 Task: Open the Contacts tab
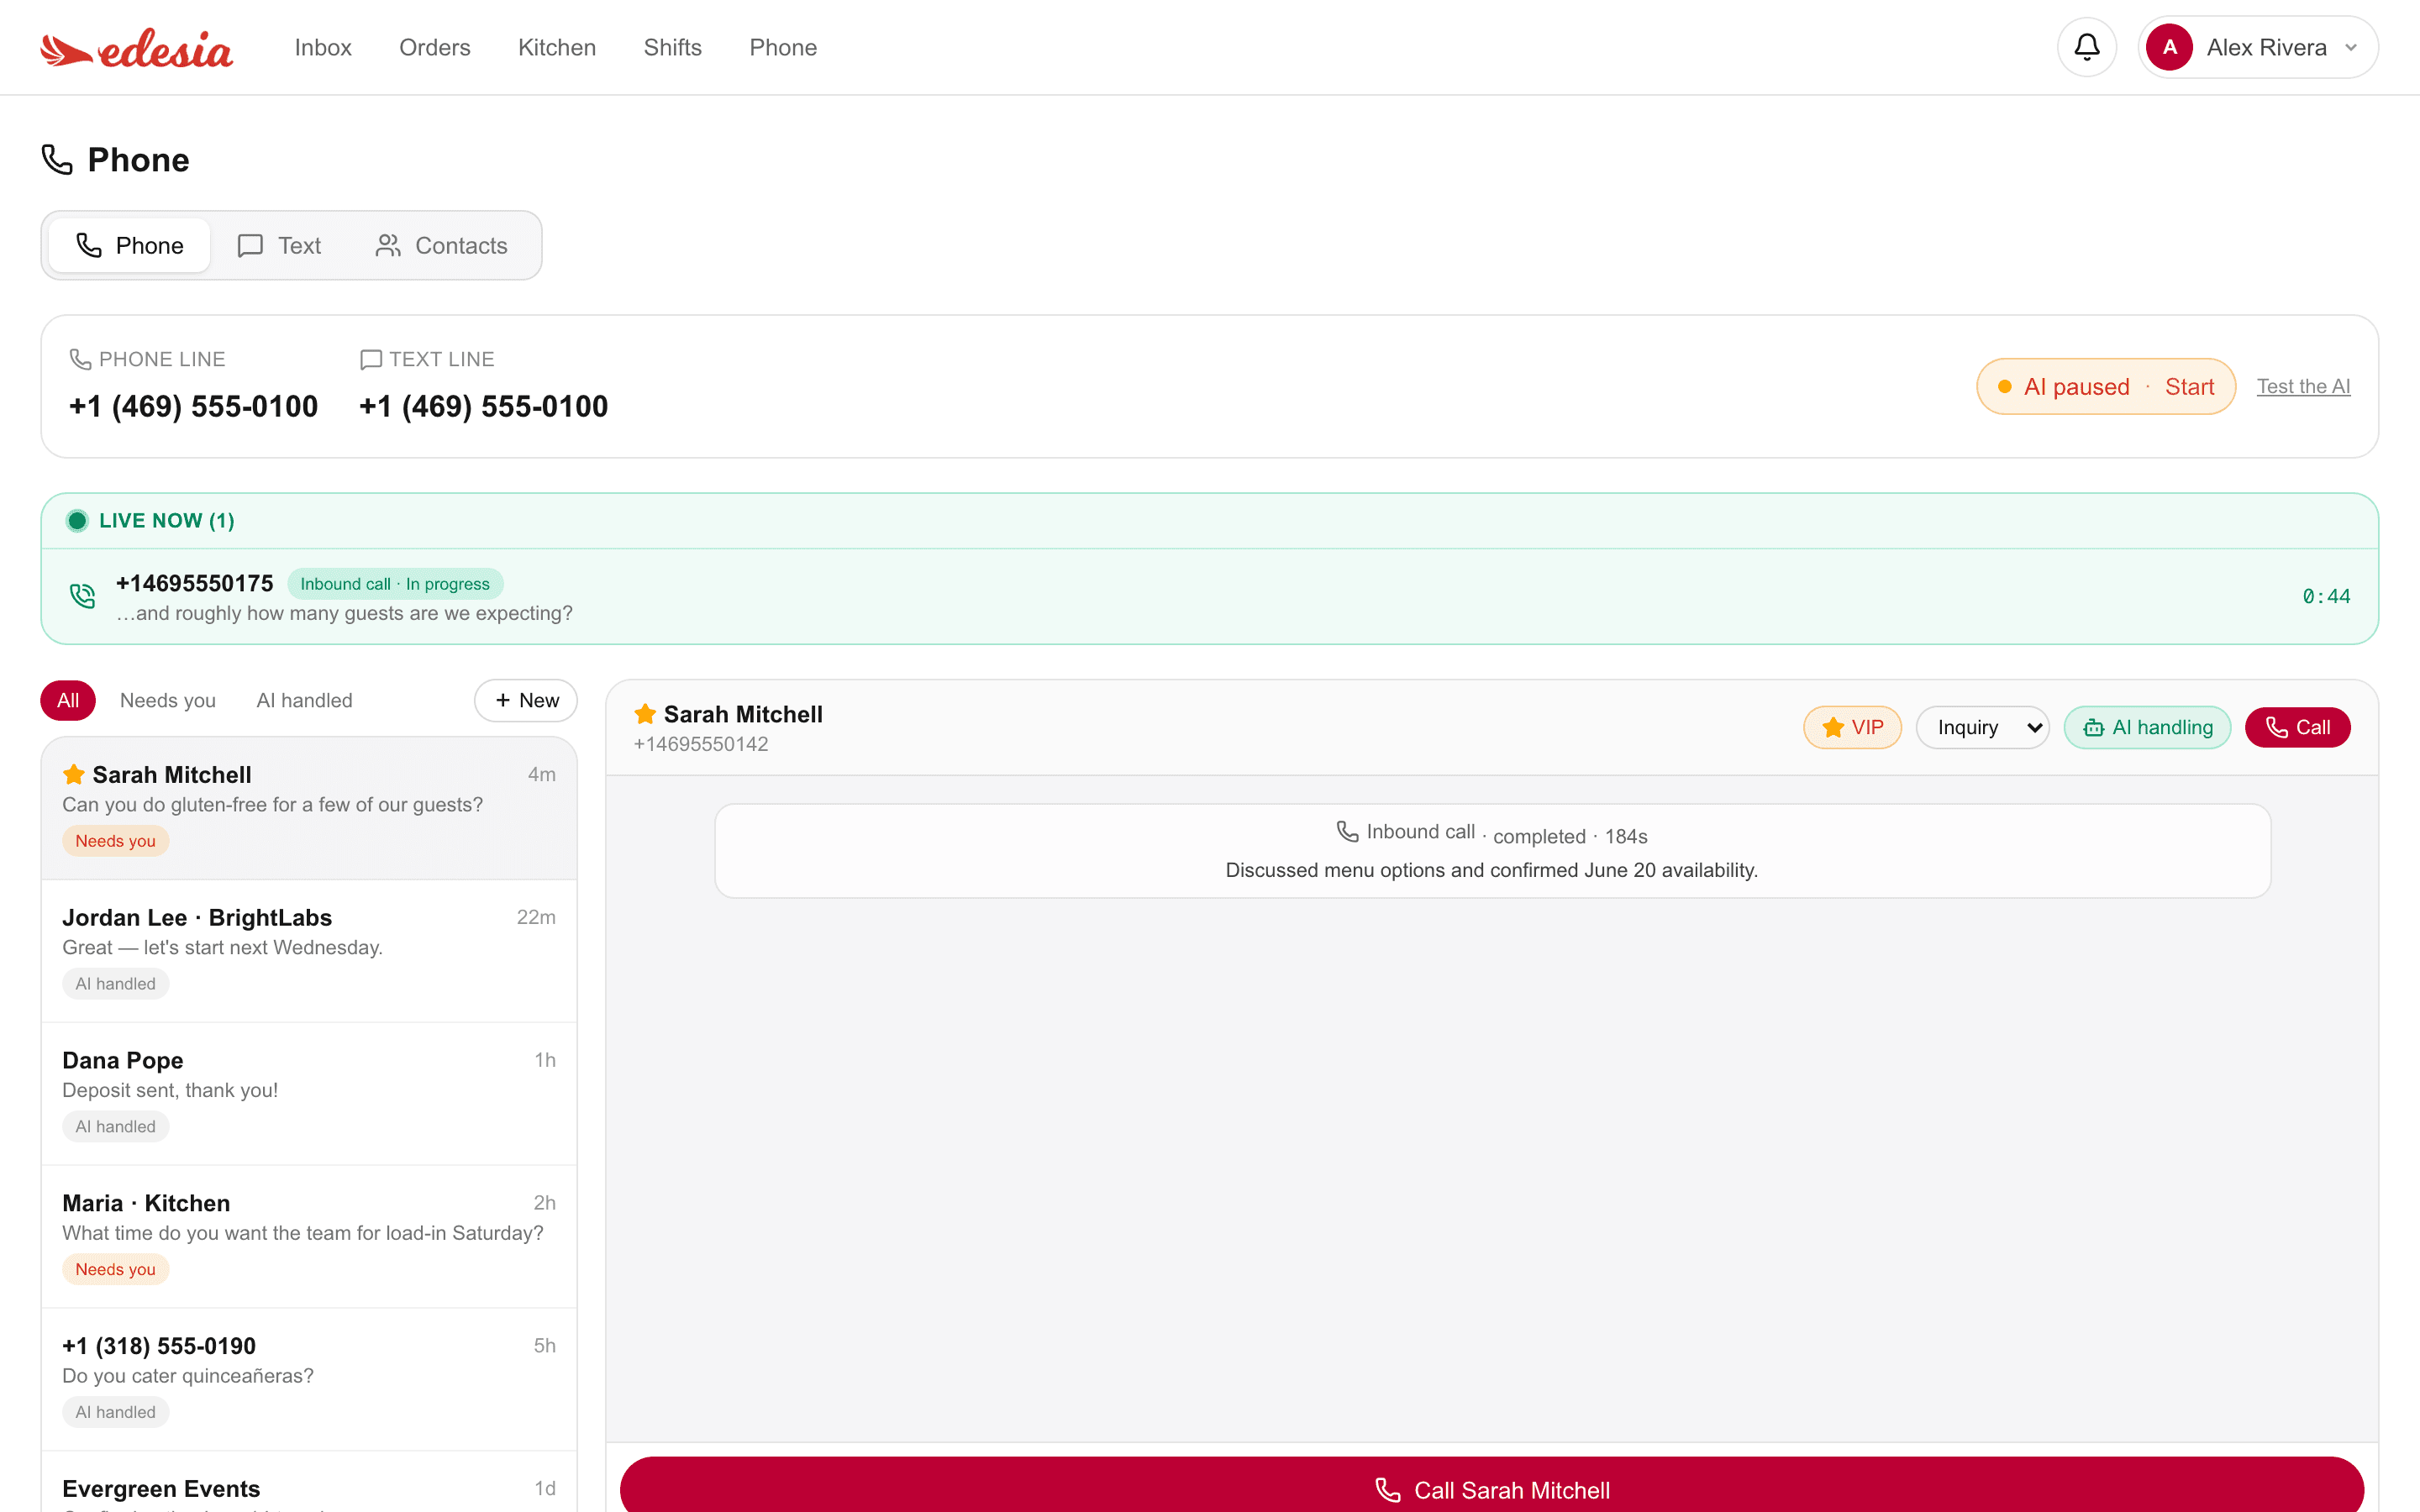pos(441,245)
